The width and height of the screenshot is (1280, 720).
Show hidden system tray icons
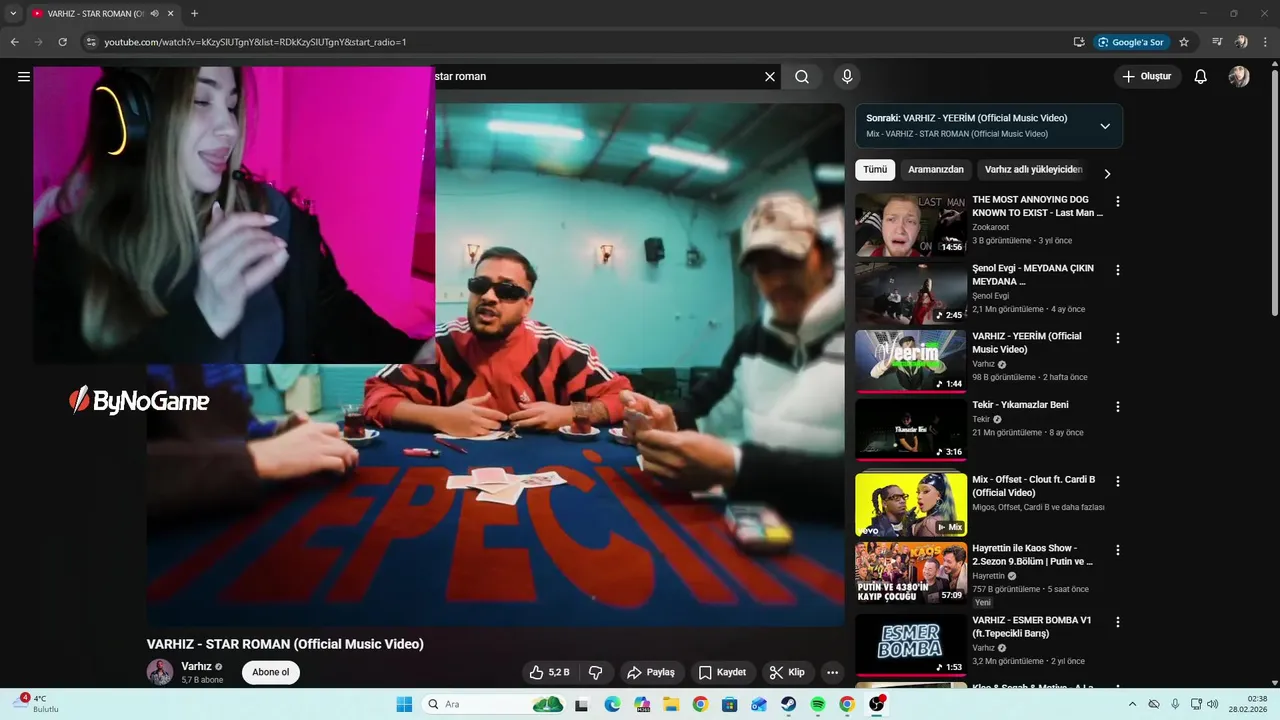[x=1132, y=704]
